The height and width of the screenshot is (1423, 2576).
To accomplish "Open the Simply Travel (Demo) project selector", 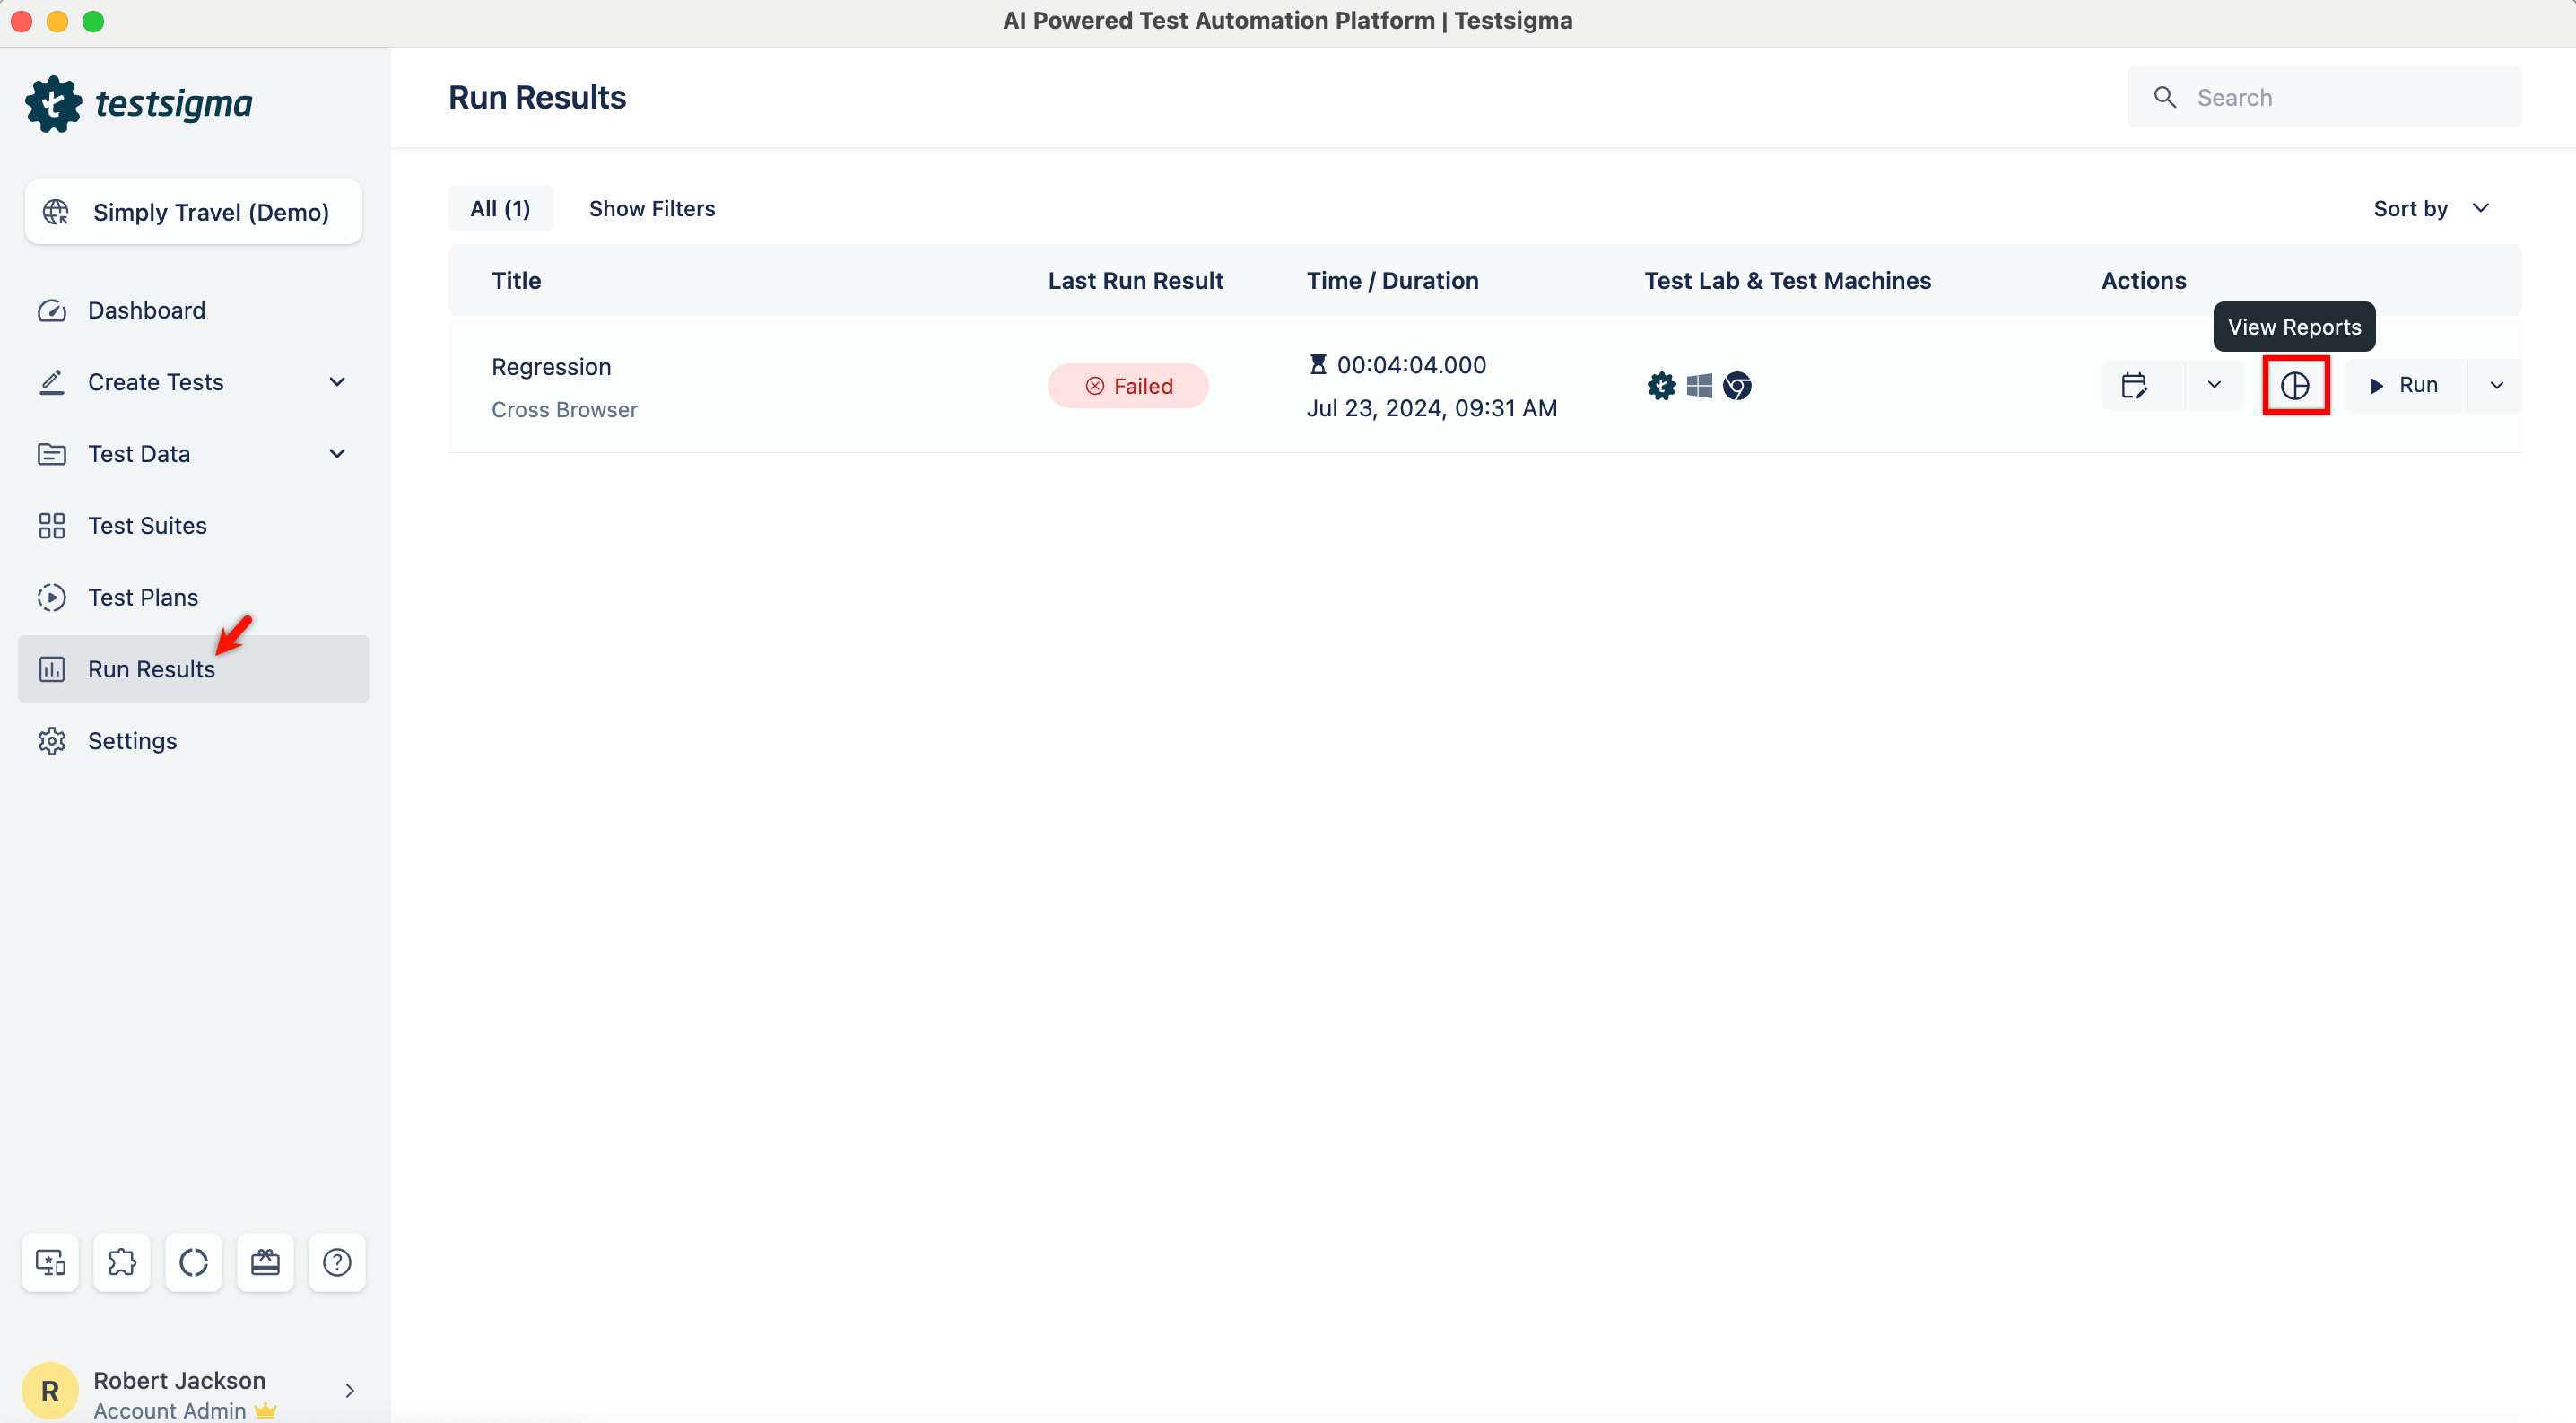I will [194, 212].
